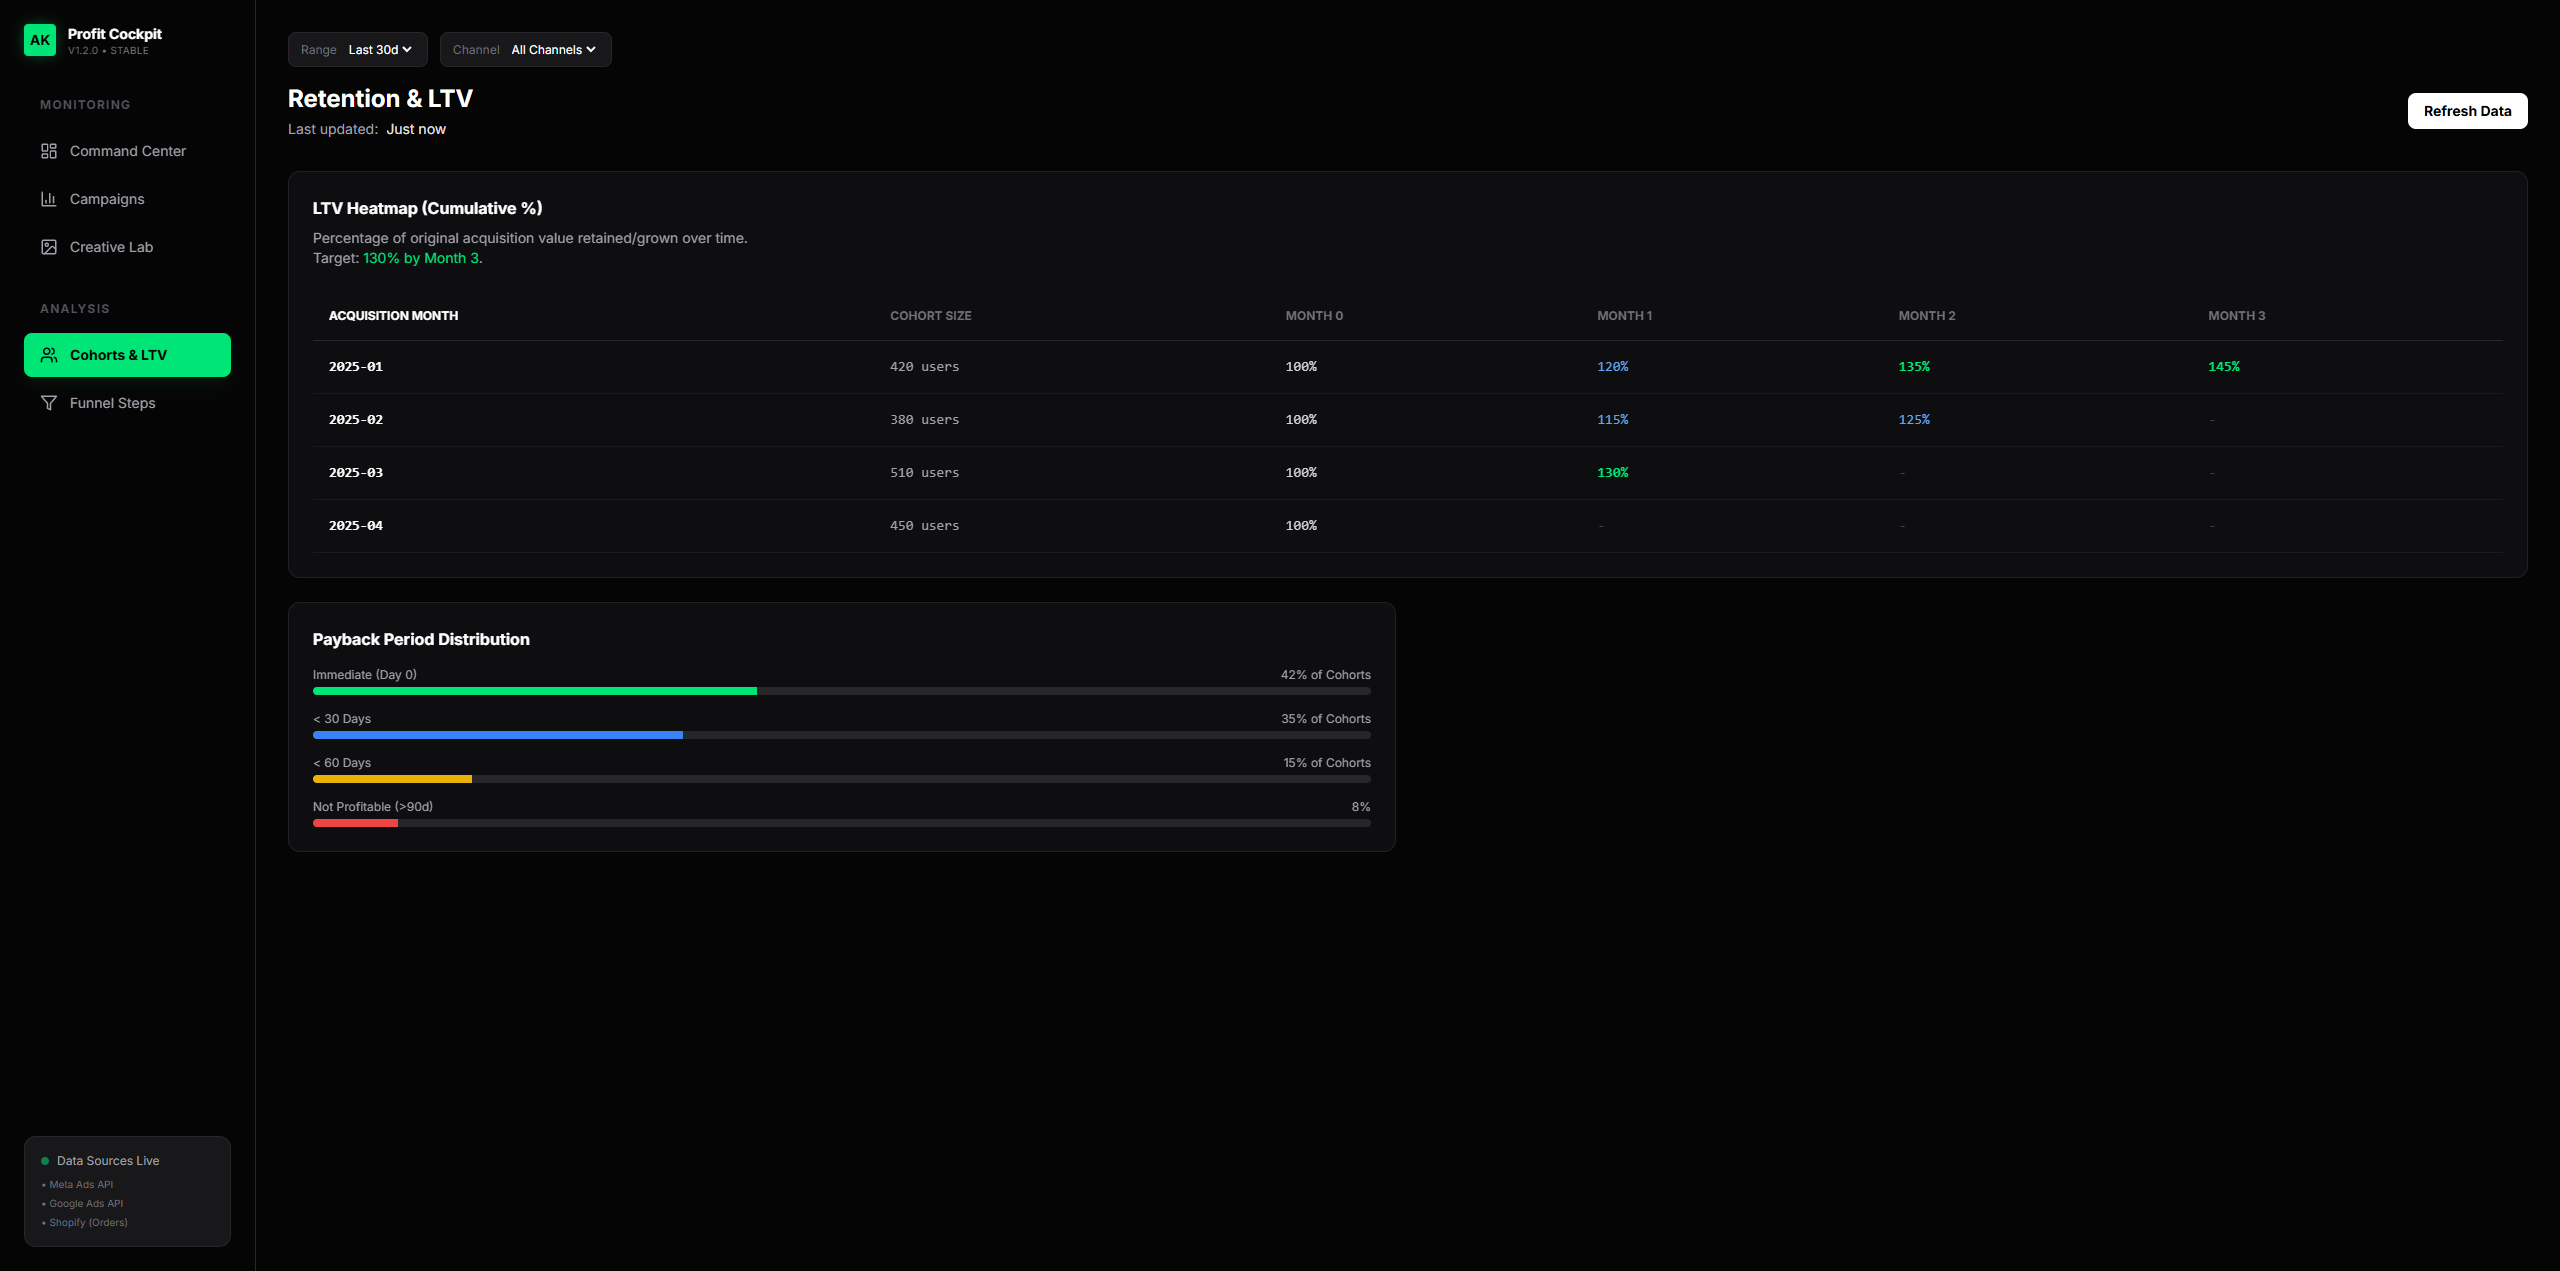
Task: Toggle the Meta Ads API source entry
Action: pyautogui.click(x=81, y=1184)
